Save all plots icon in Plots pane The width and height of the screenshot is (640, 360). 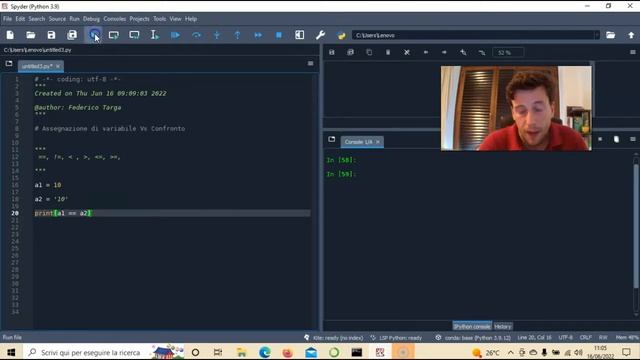(350, 52)
